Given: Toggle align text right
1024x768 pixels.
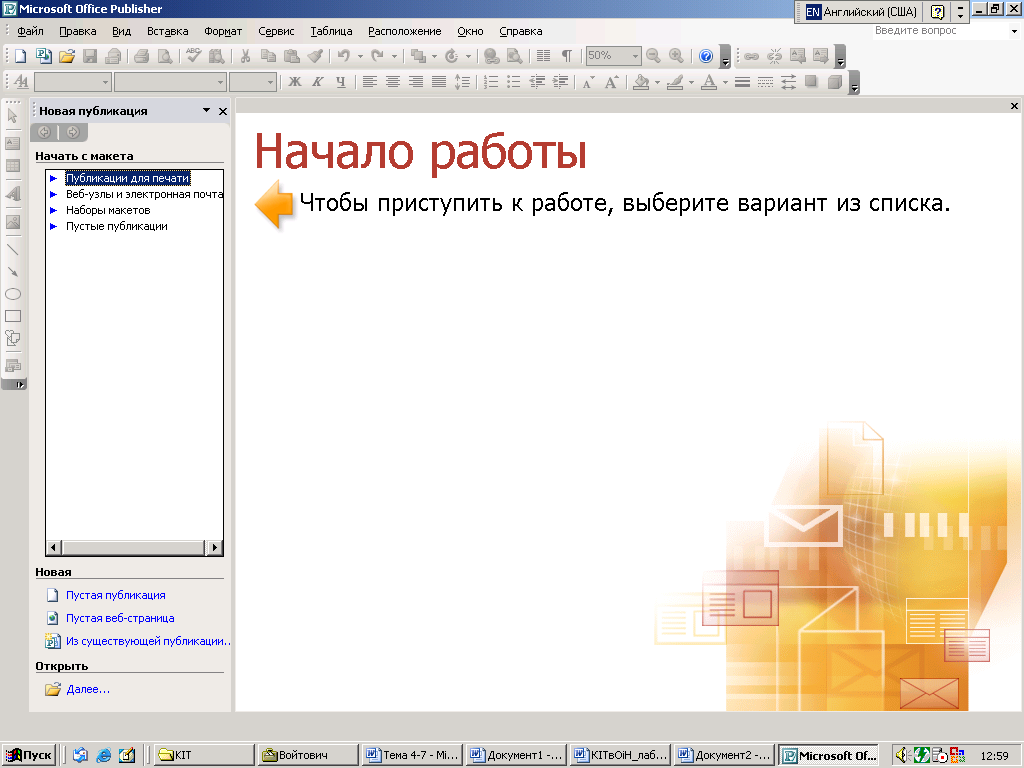Looking at the screenshot, I should (x=415, y=82).
